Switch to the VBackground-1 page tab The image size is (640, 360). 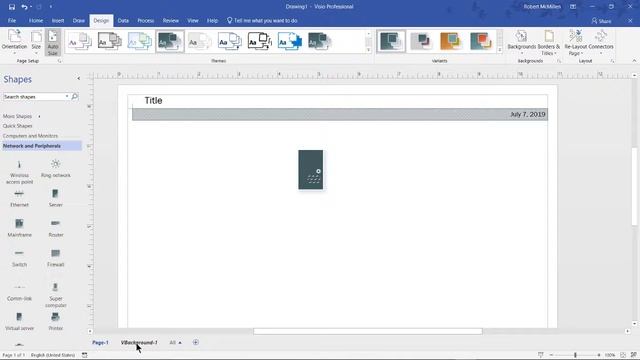[x=139, y=342]
